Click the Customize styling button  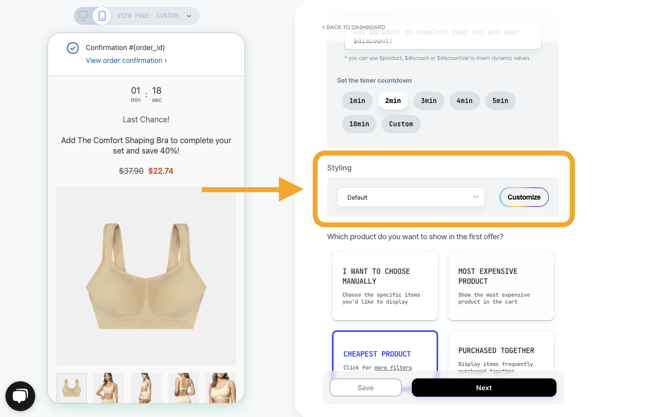524,197
